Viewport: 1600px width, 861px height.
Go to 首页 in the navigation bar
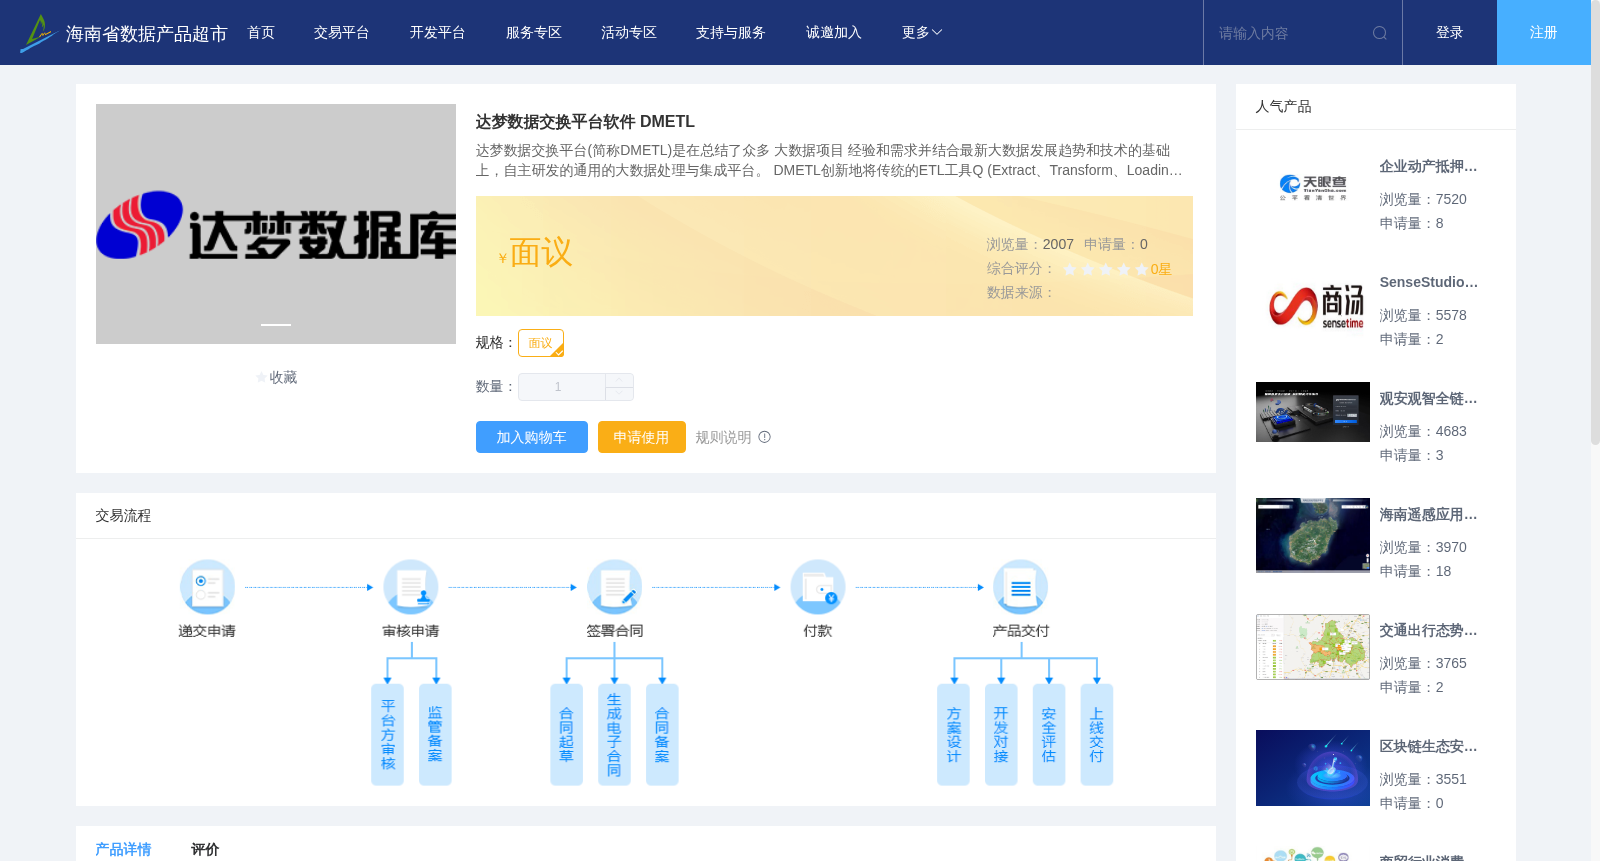(x=261, y=33)
